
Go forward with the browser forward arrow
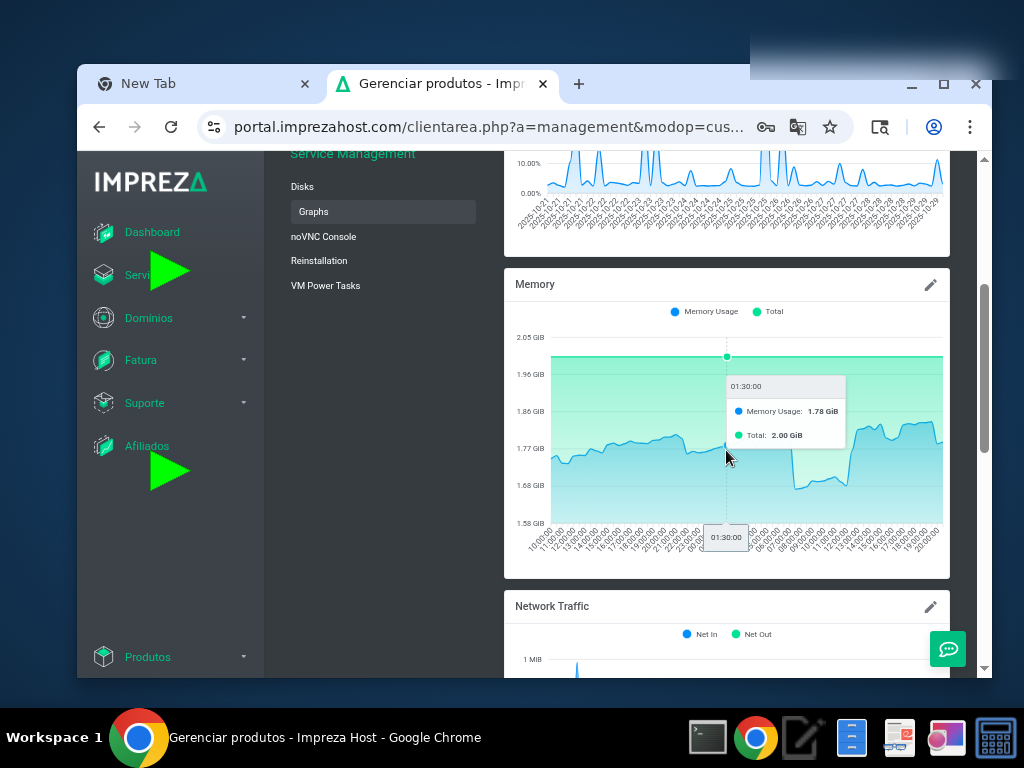[x=135, y=127]
